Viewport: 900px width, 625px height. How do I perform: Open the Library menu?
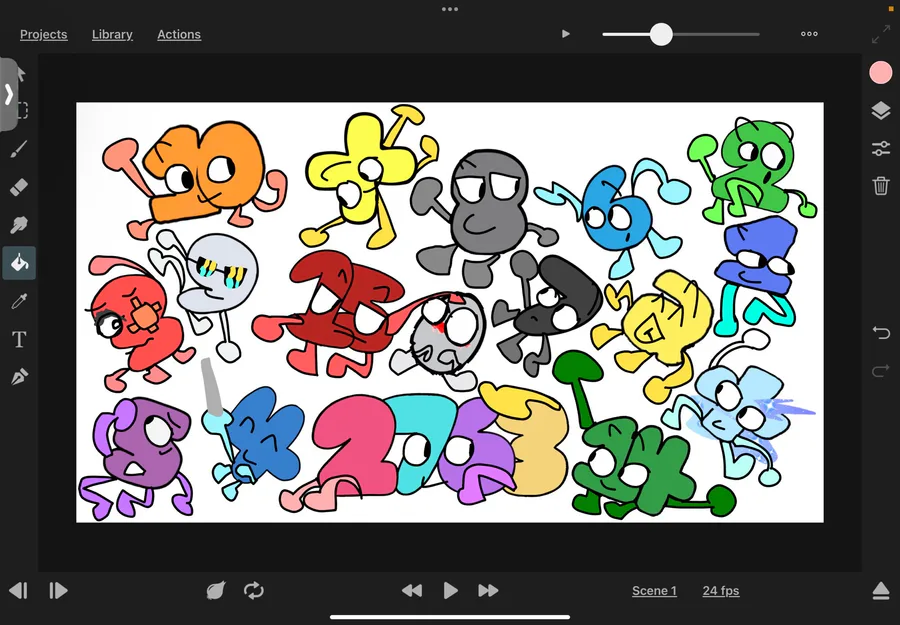[112, 34]
